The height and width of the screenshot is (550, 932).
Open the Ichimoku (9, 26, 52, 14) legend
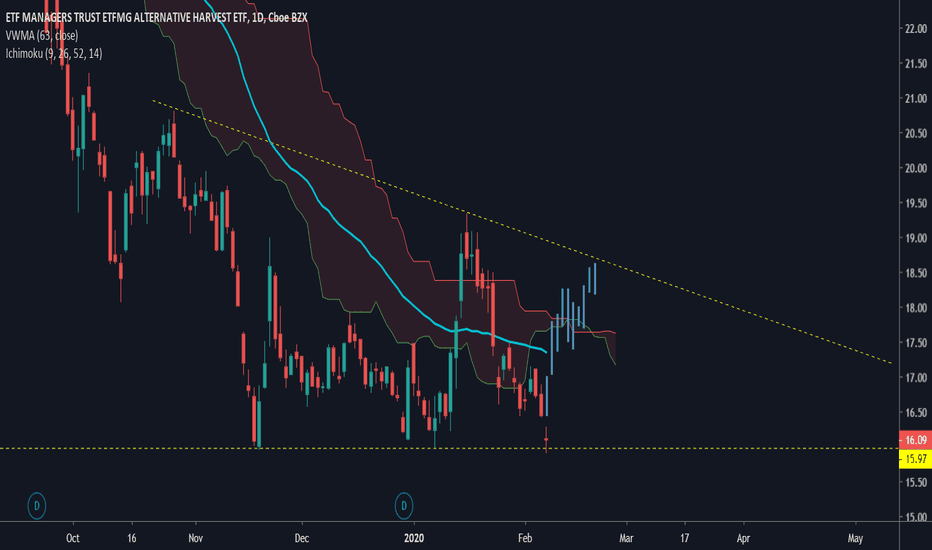pos(53,54)
